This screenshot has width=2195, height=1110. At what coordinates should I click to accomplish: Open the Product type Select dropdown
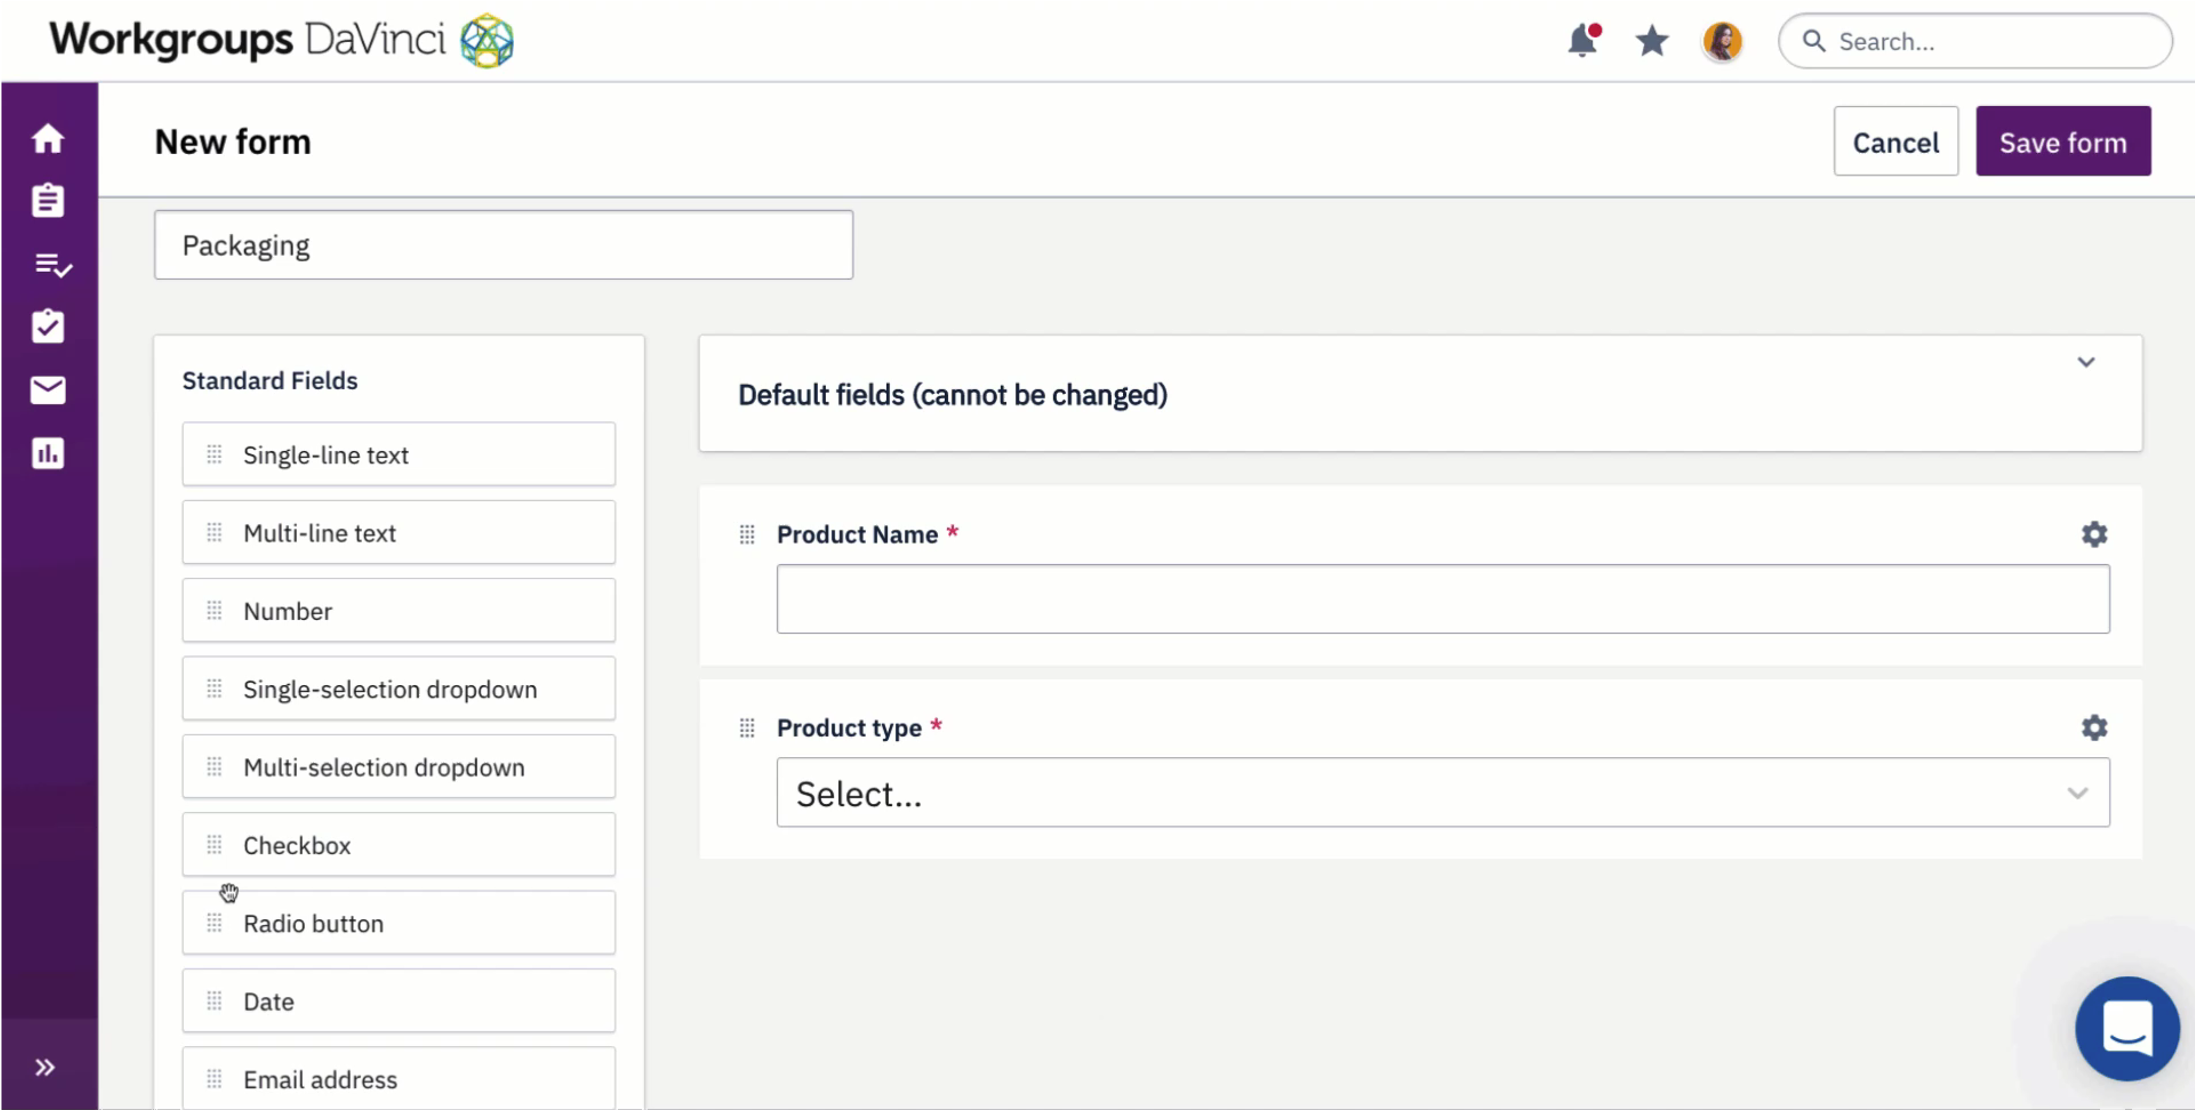click(x=1443, y=792)
